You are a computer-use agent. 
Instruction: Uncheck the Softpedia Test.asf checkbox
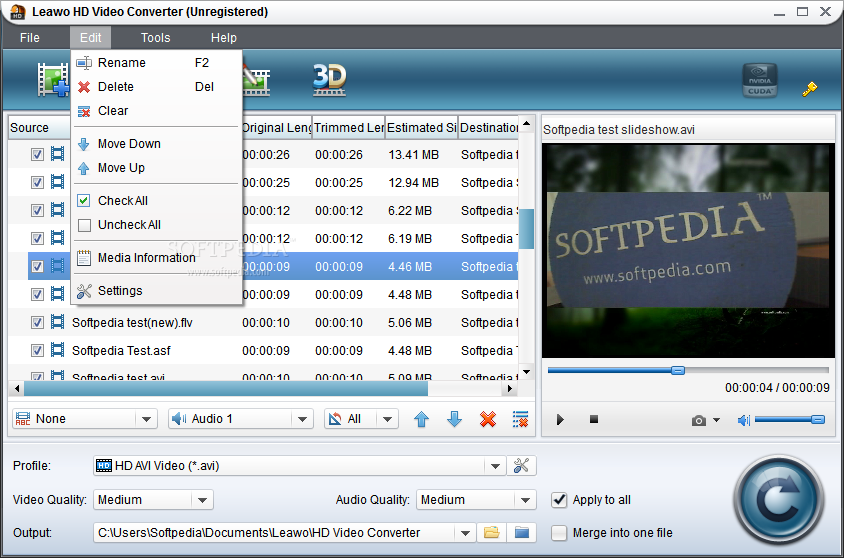coord(37,351)
